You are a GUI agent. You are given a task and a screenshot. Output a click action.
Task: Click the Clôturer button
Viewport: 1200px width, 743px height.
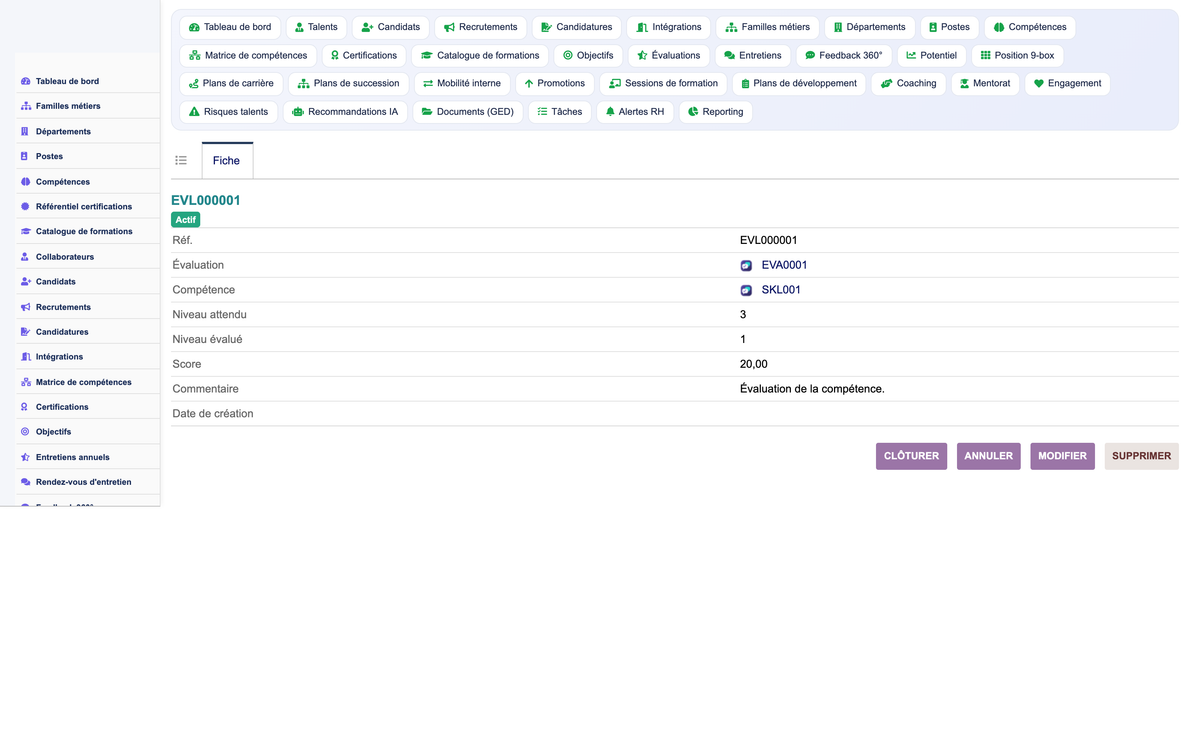click(911, 456)
